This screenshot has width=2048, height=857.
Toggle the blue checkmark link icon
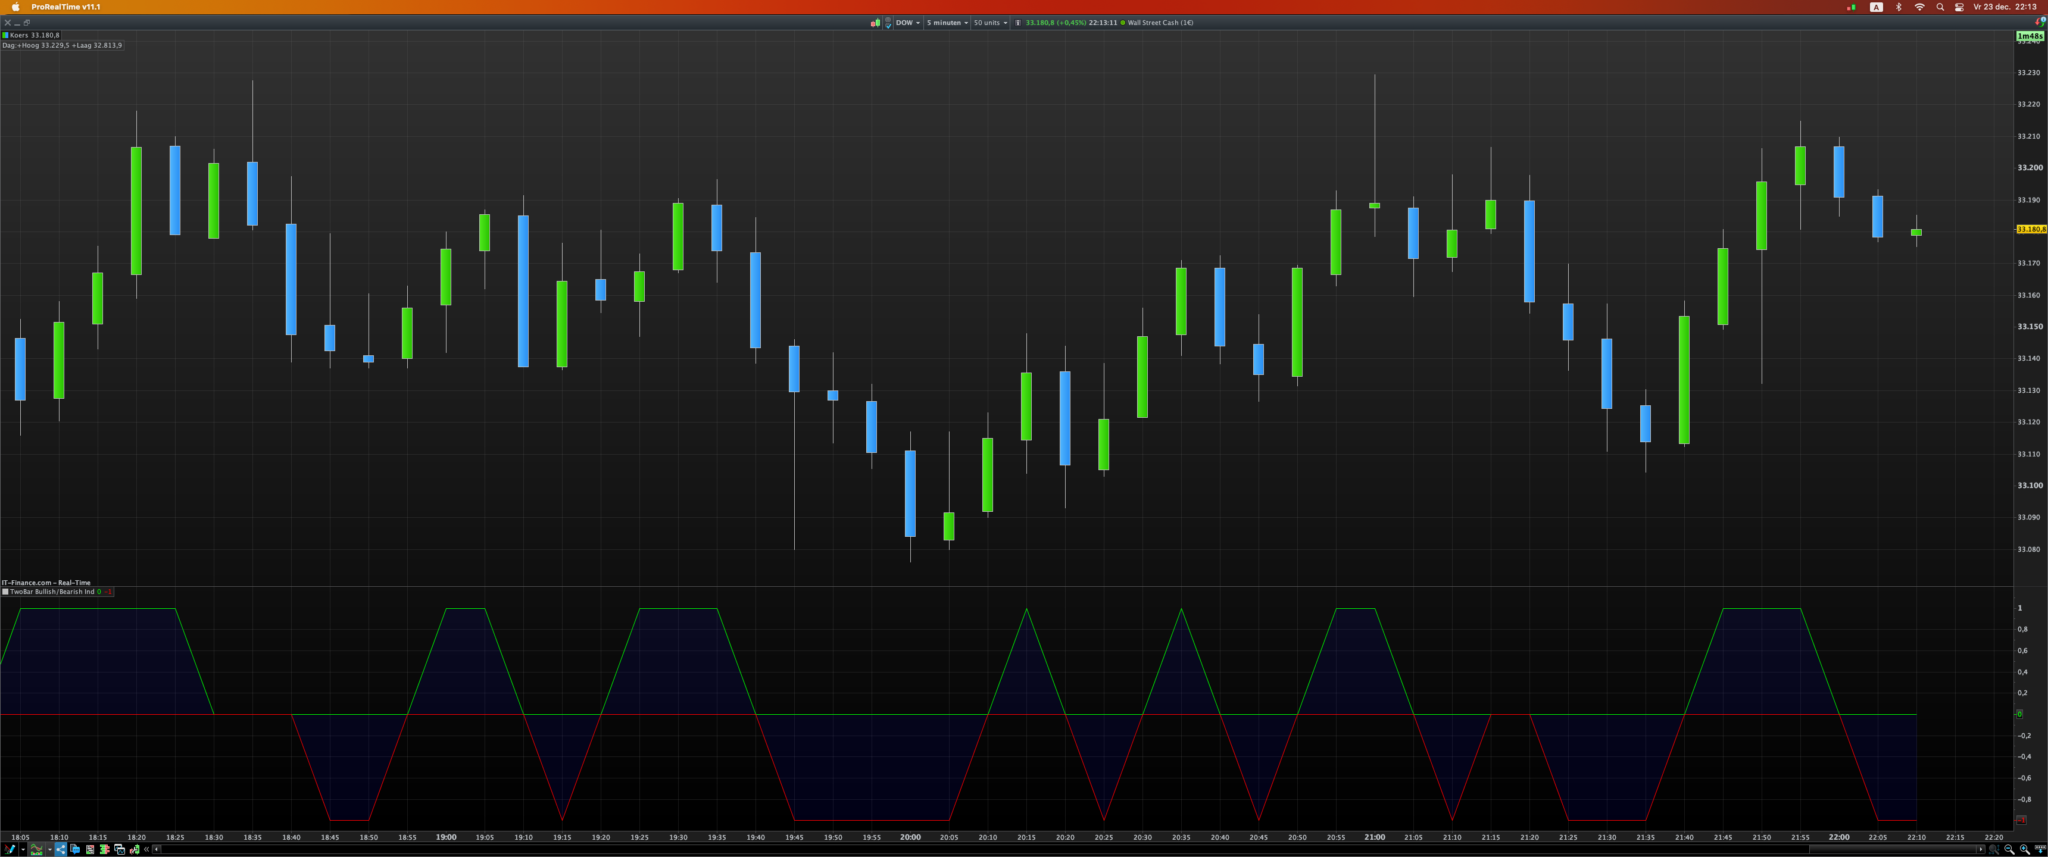tap(888, 23)
